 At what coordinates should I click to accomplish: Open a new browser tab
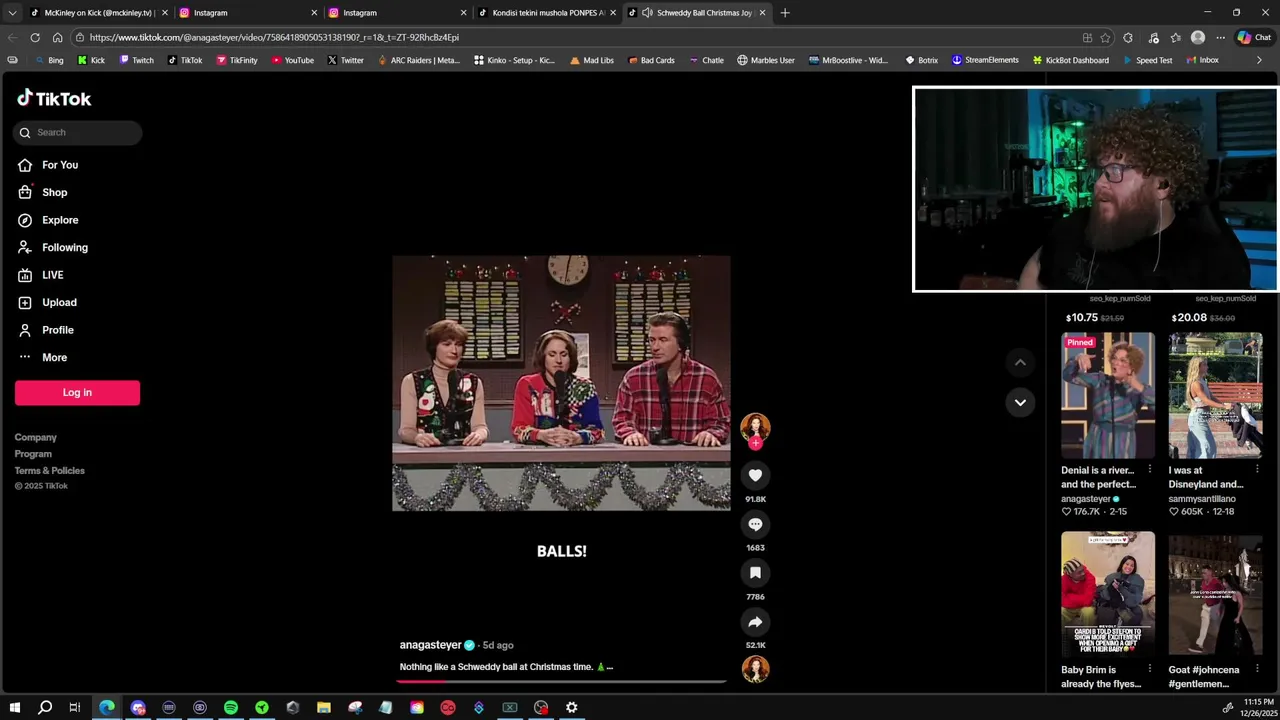point(785,13)
